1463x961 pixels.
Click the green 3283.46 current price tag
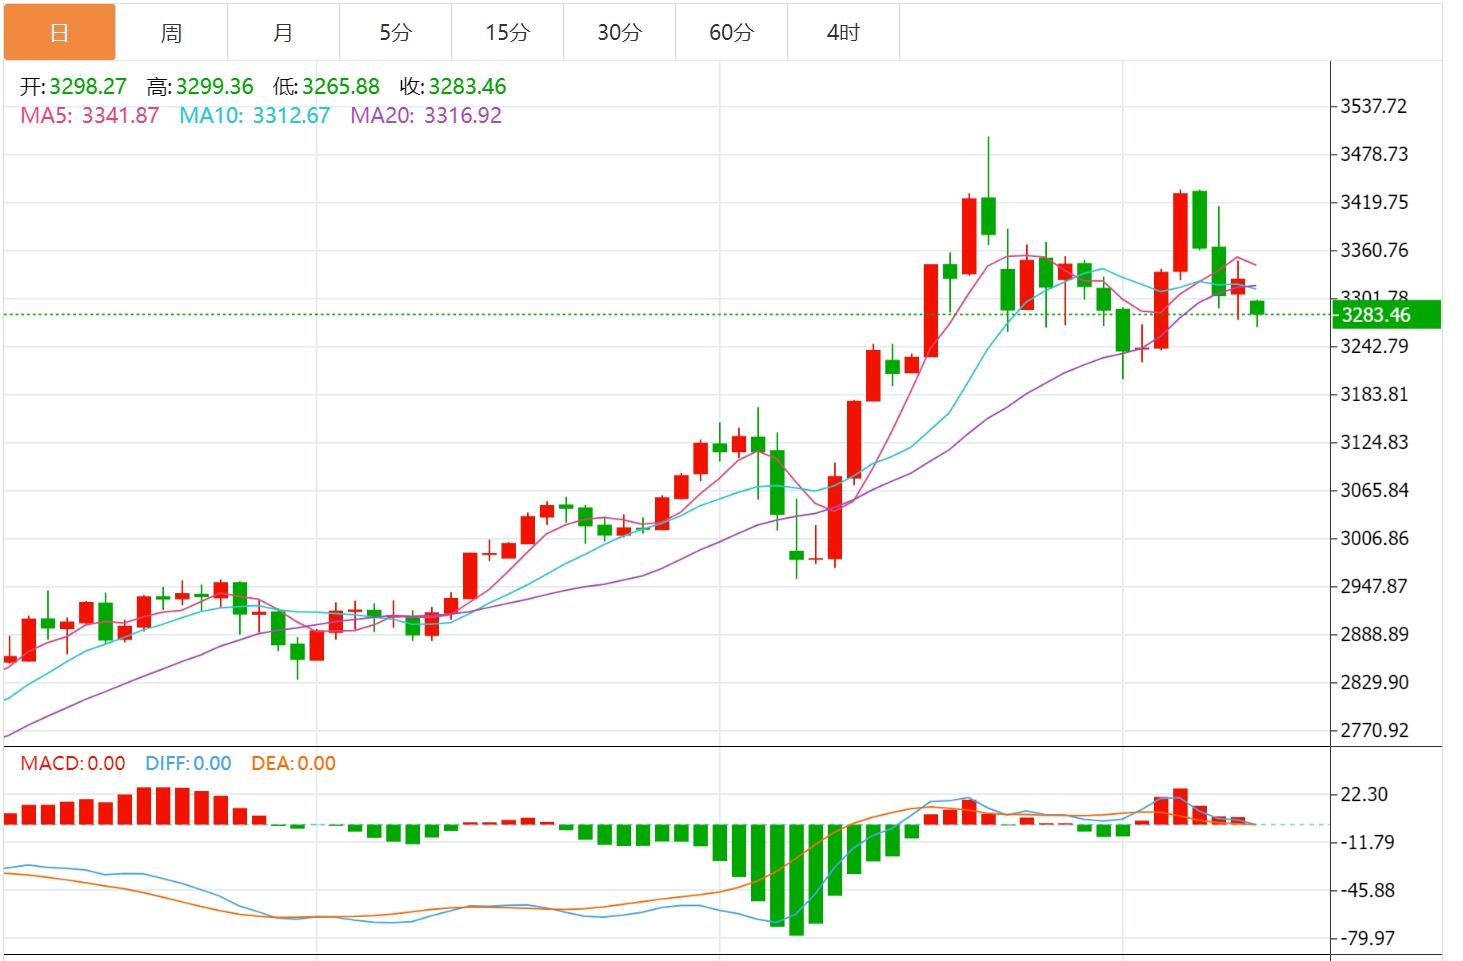click(1385, 315)
